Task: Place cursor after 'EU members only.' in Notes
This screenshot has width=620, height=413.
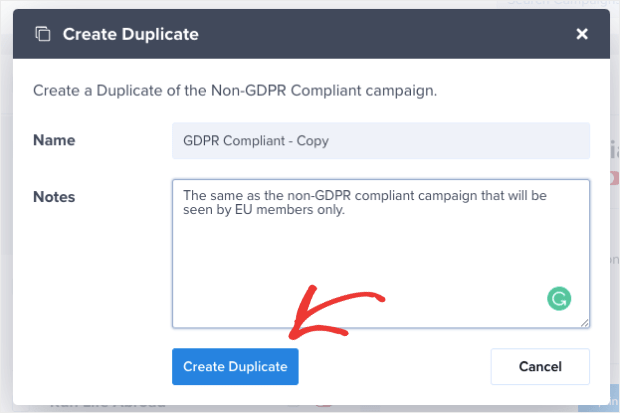Action: 346,210
